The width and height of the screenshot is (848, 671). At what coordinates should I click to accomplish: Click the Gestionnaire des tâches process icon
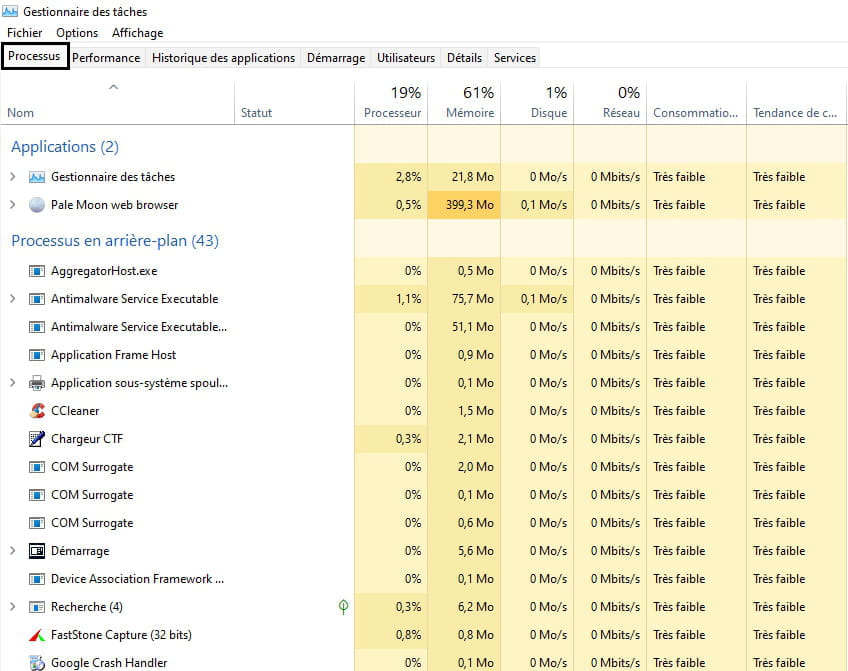37,177
